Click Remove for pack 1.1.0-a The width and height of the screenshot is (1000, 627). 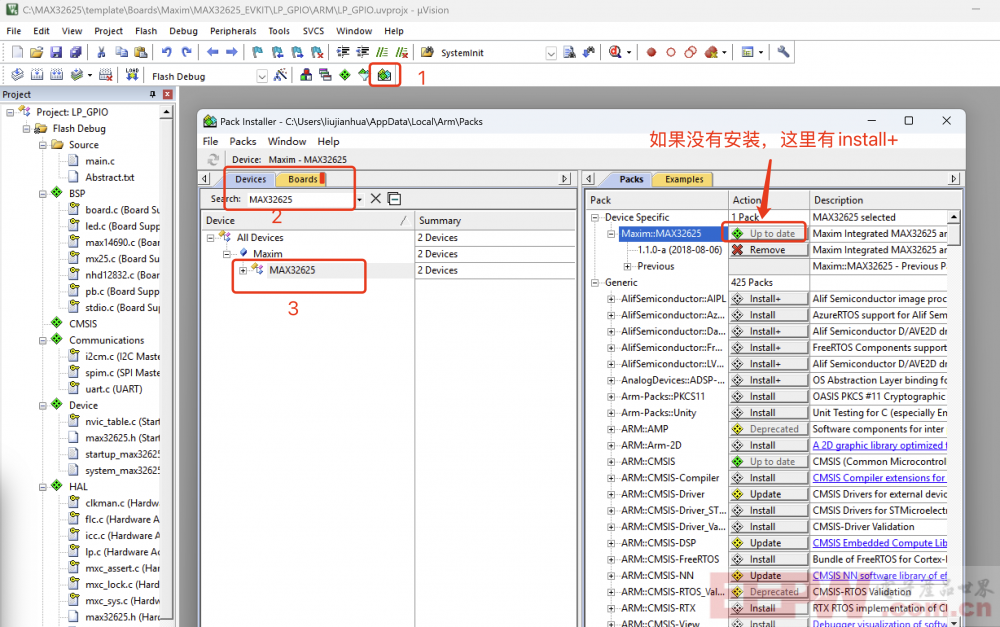(768, 250)
